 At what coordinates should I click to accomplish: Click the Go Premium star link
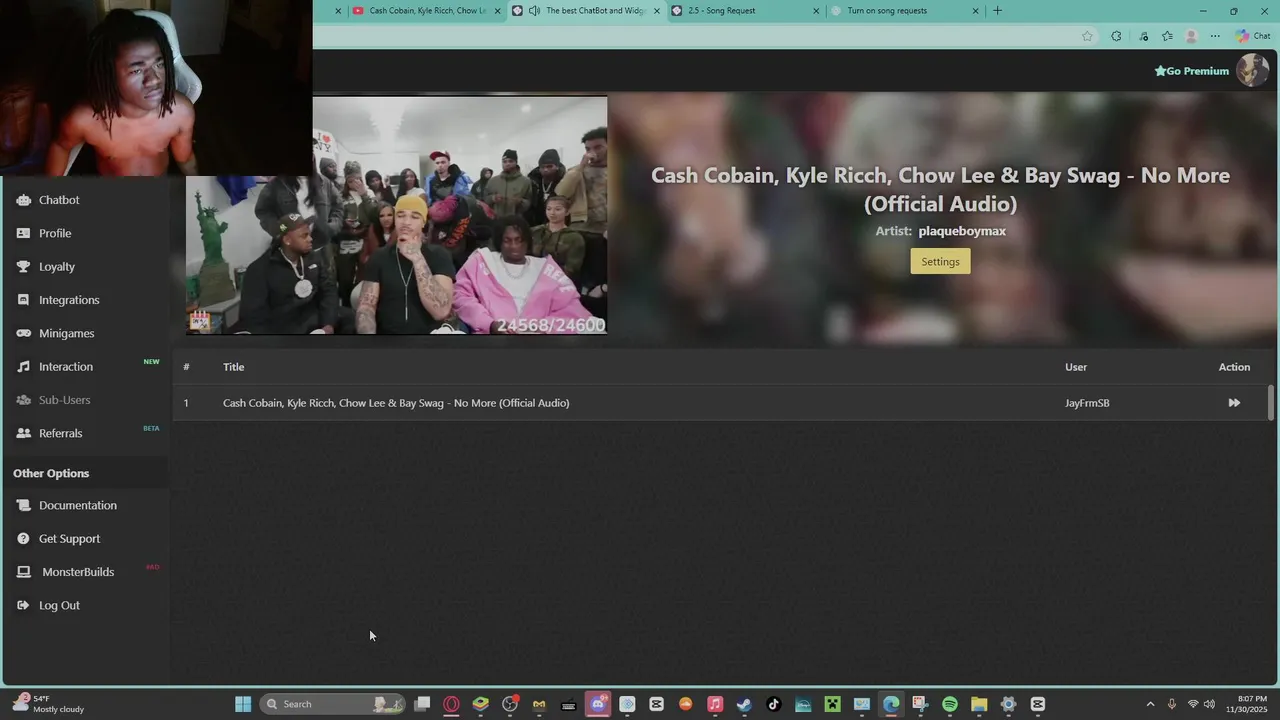click(x=1191, y=71)
